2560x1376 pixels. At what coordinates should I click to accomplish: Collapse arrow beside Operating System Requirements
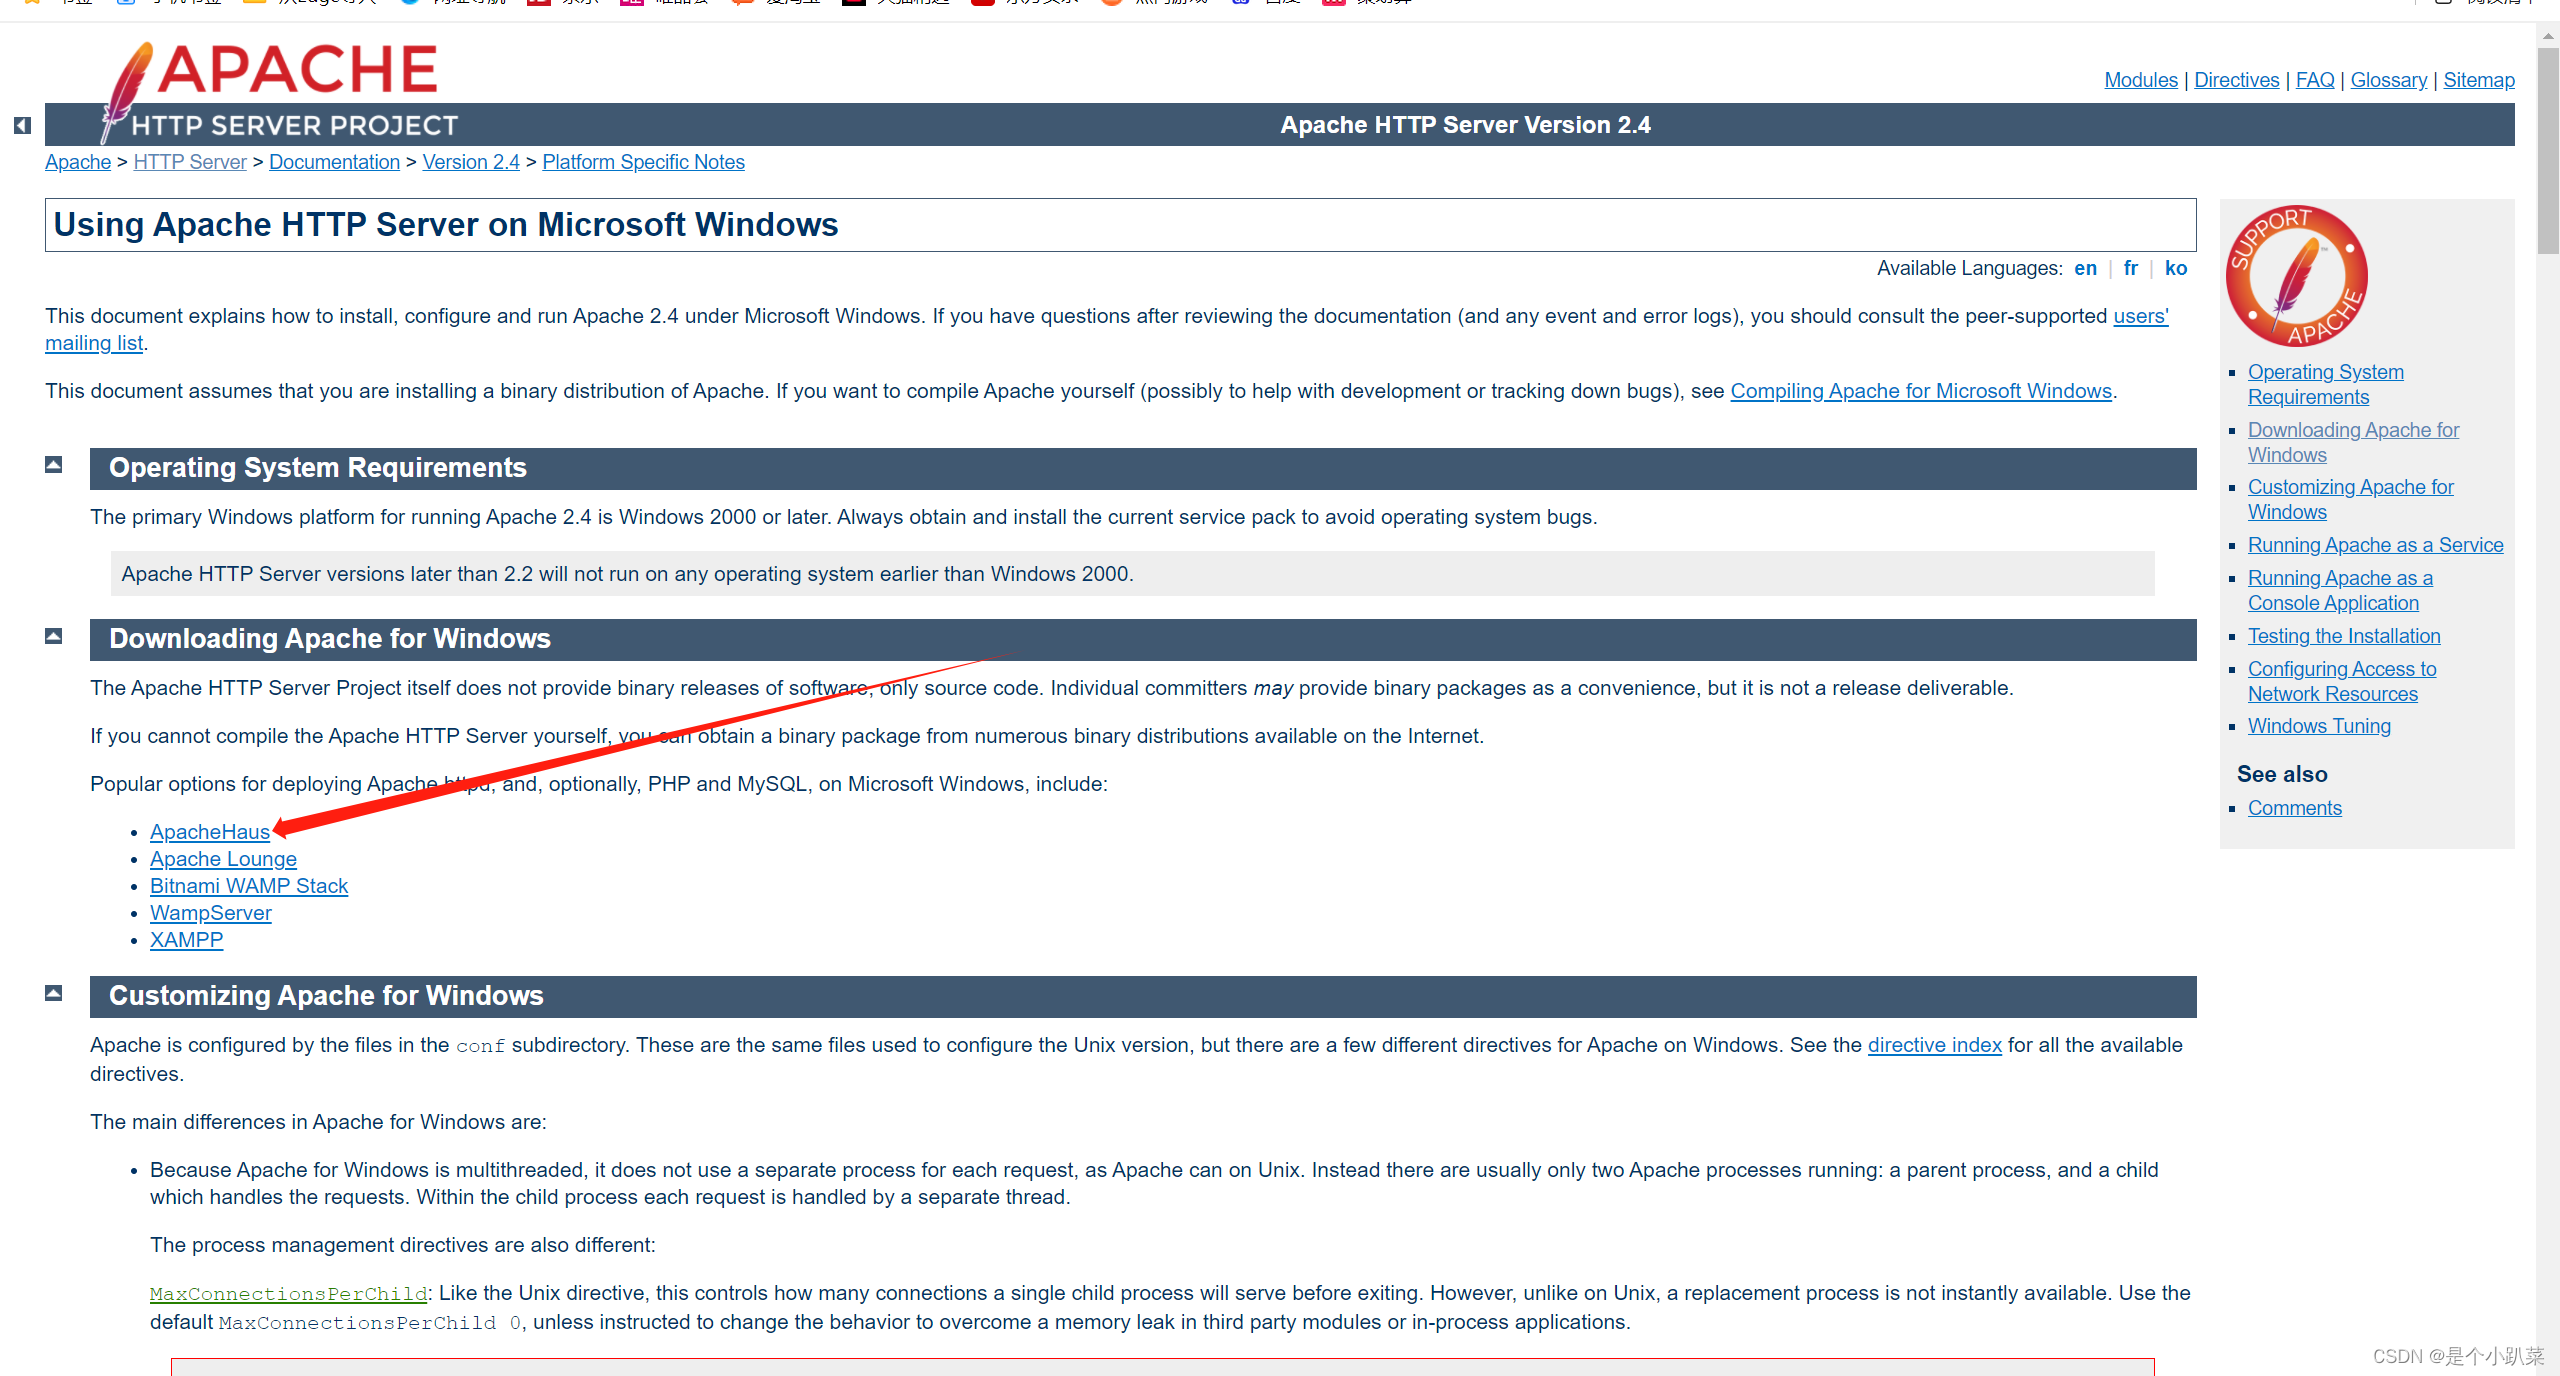(54, 465)
